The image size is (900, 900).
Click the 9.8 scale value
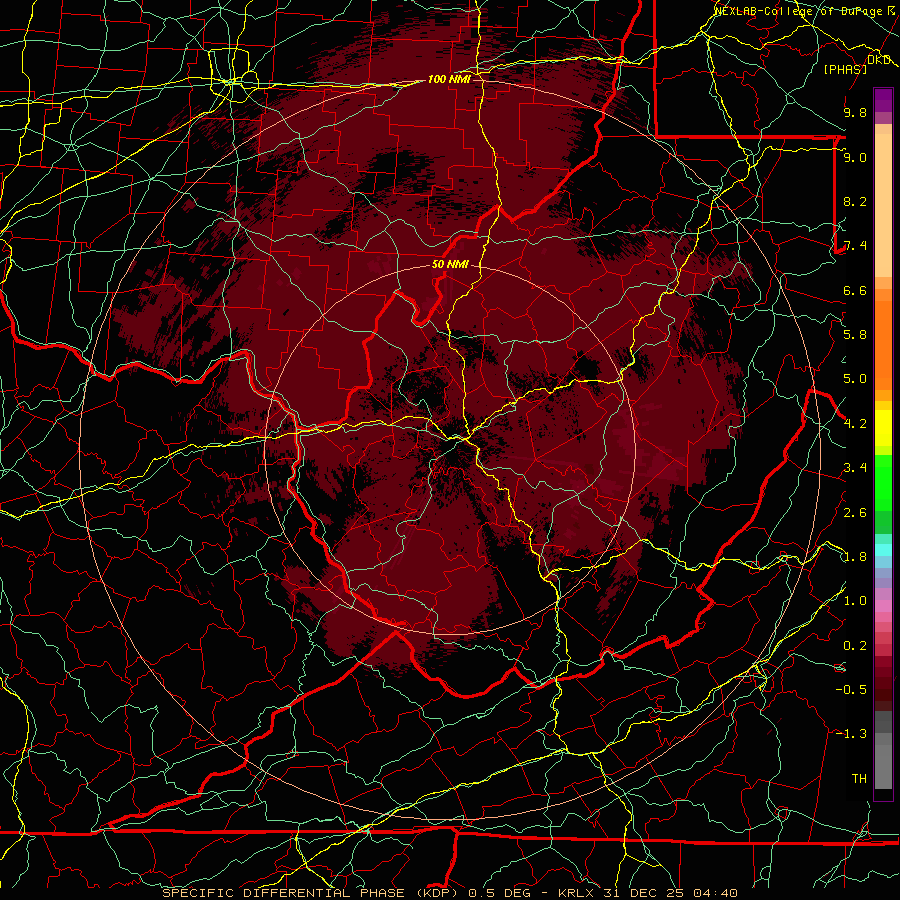pyautogui.click(x=855, y=112)
